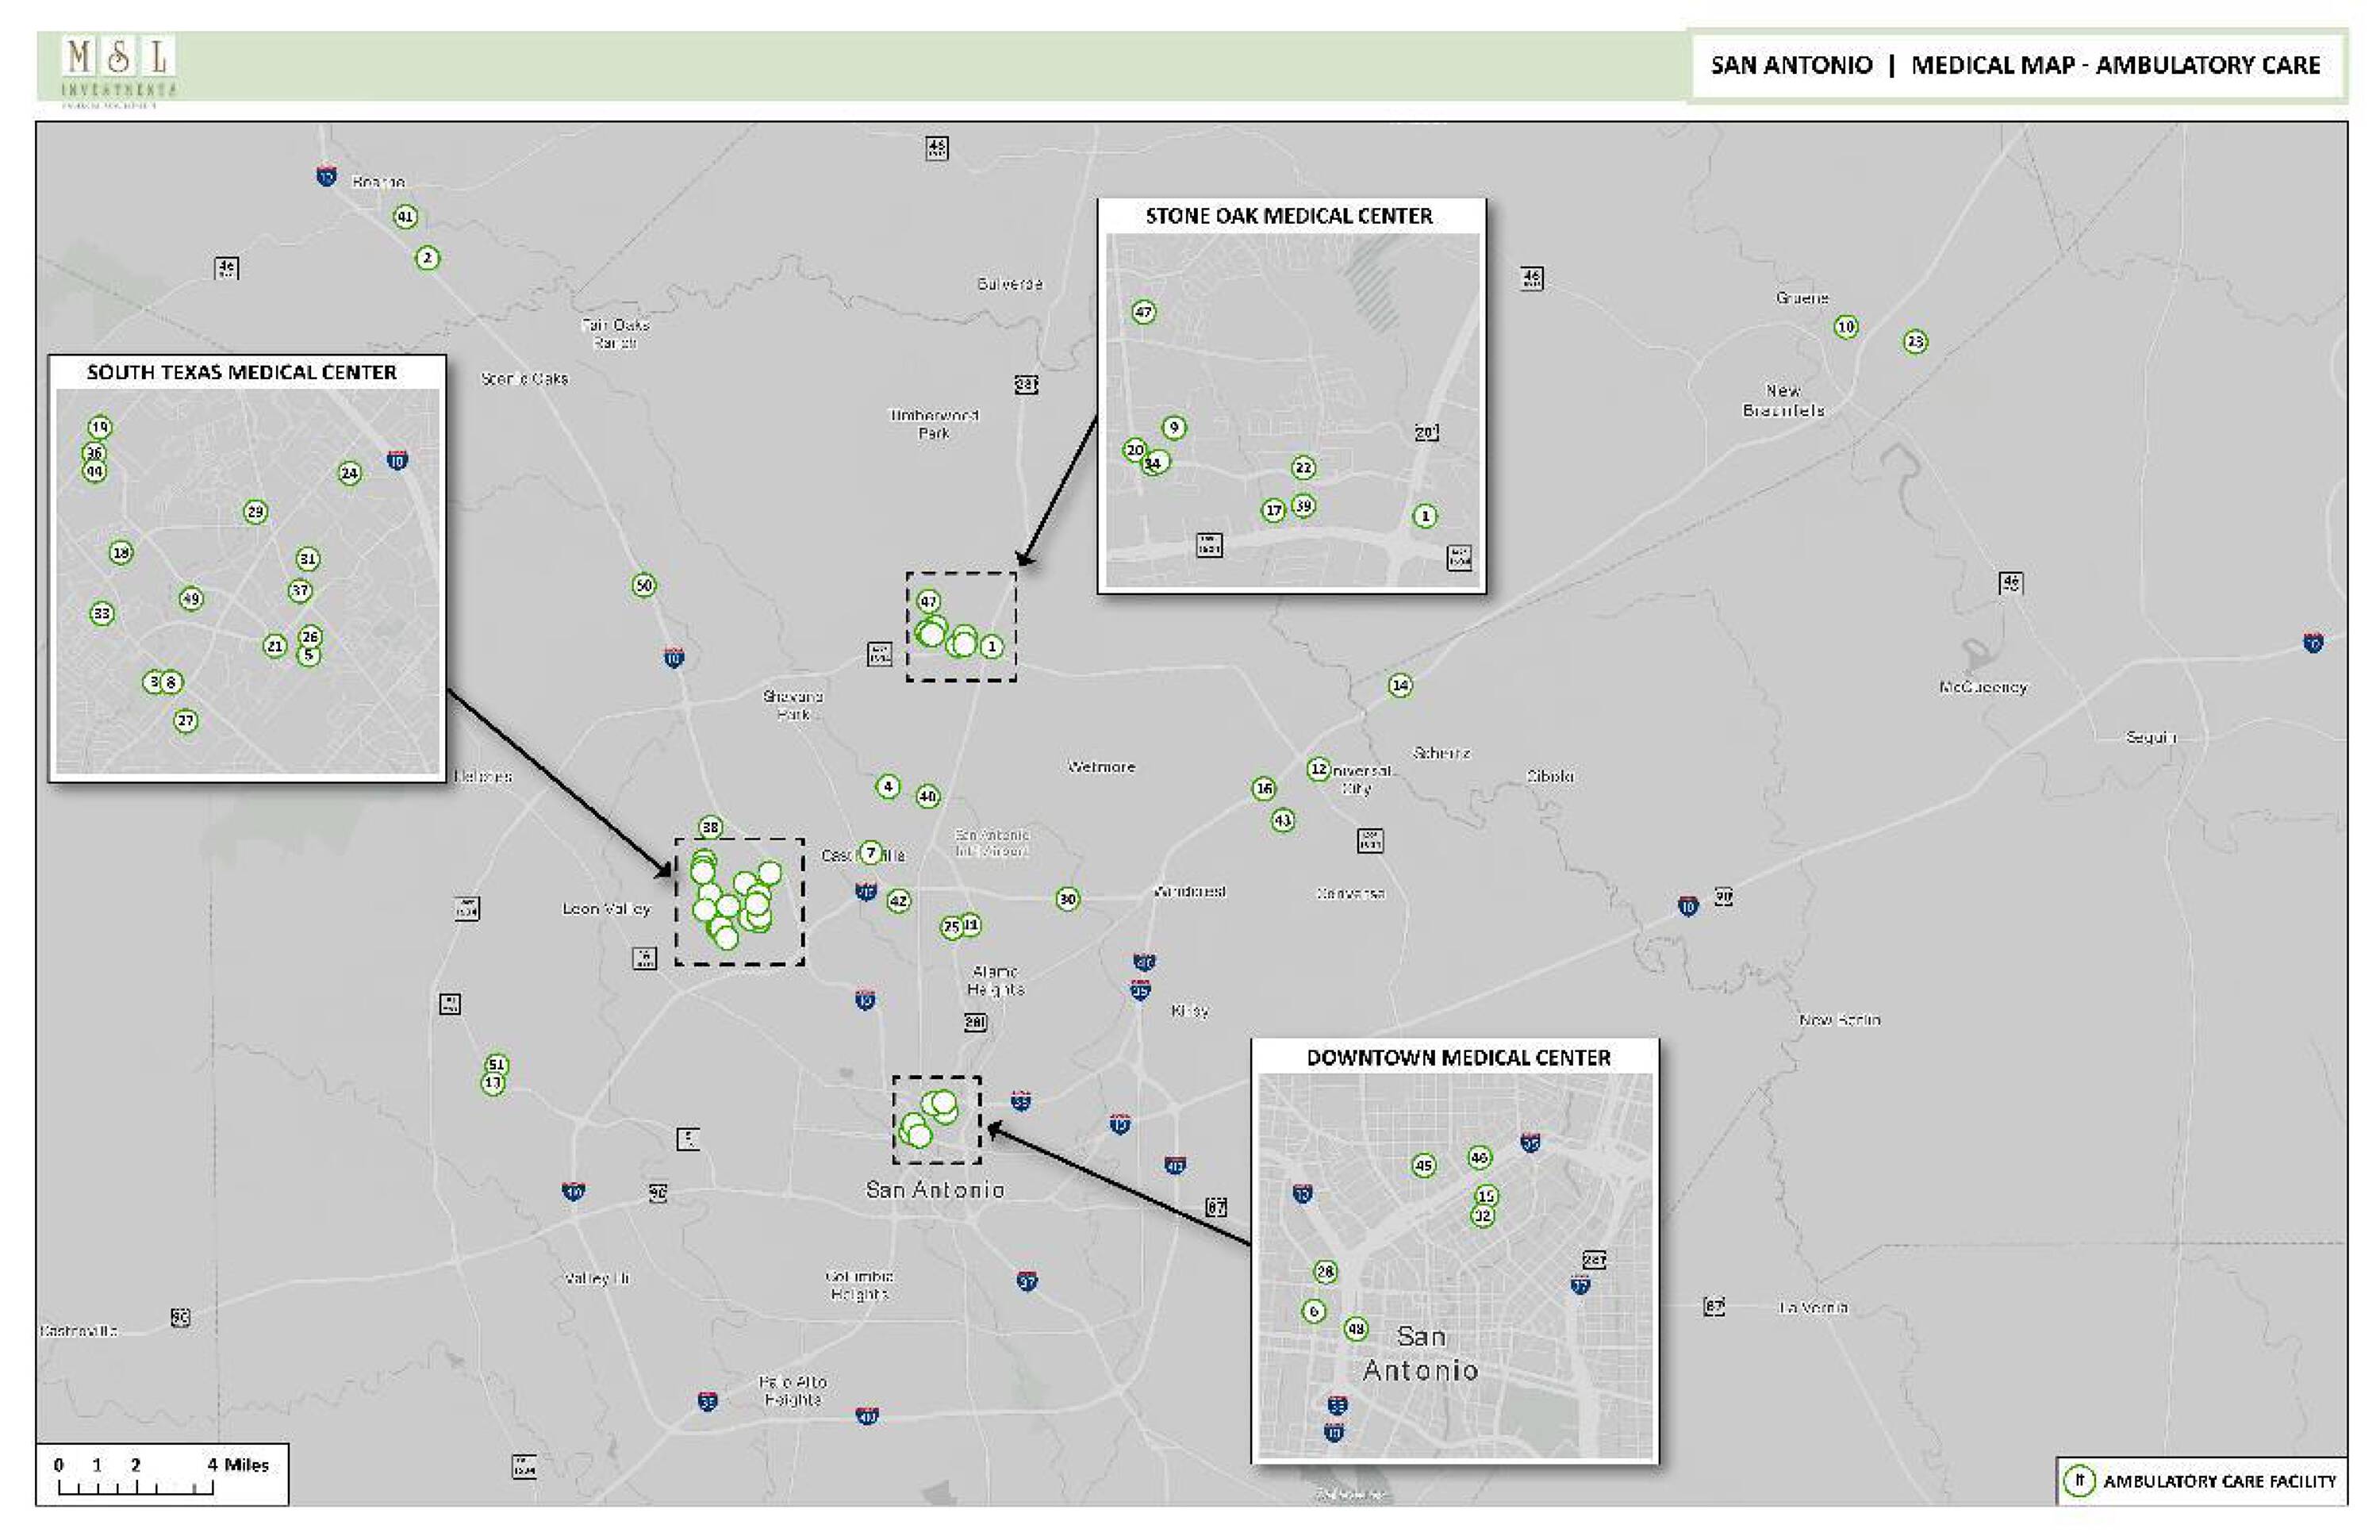Click the San Antonio Medical Map header
The image size is (2380, 1540).
tap(2015, 66)
